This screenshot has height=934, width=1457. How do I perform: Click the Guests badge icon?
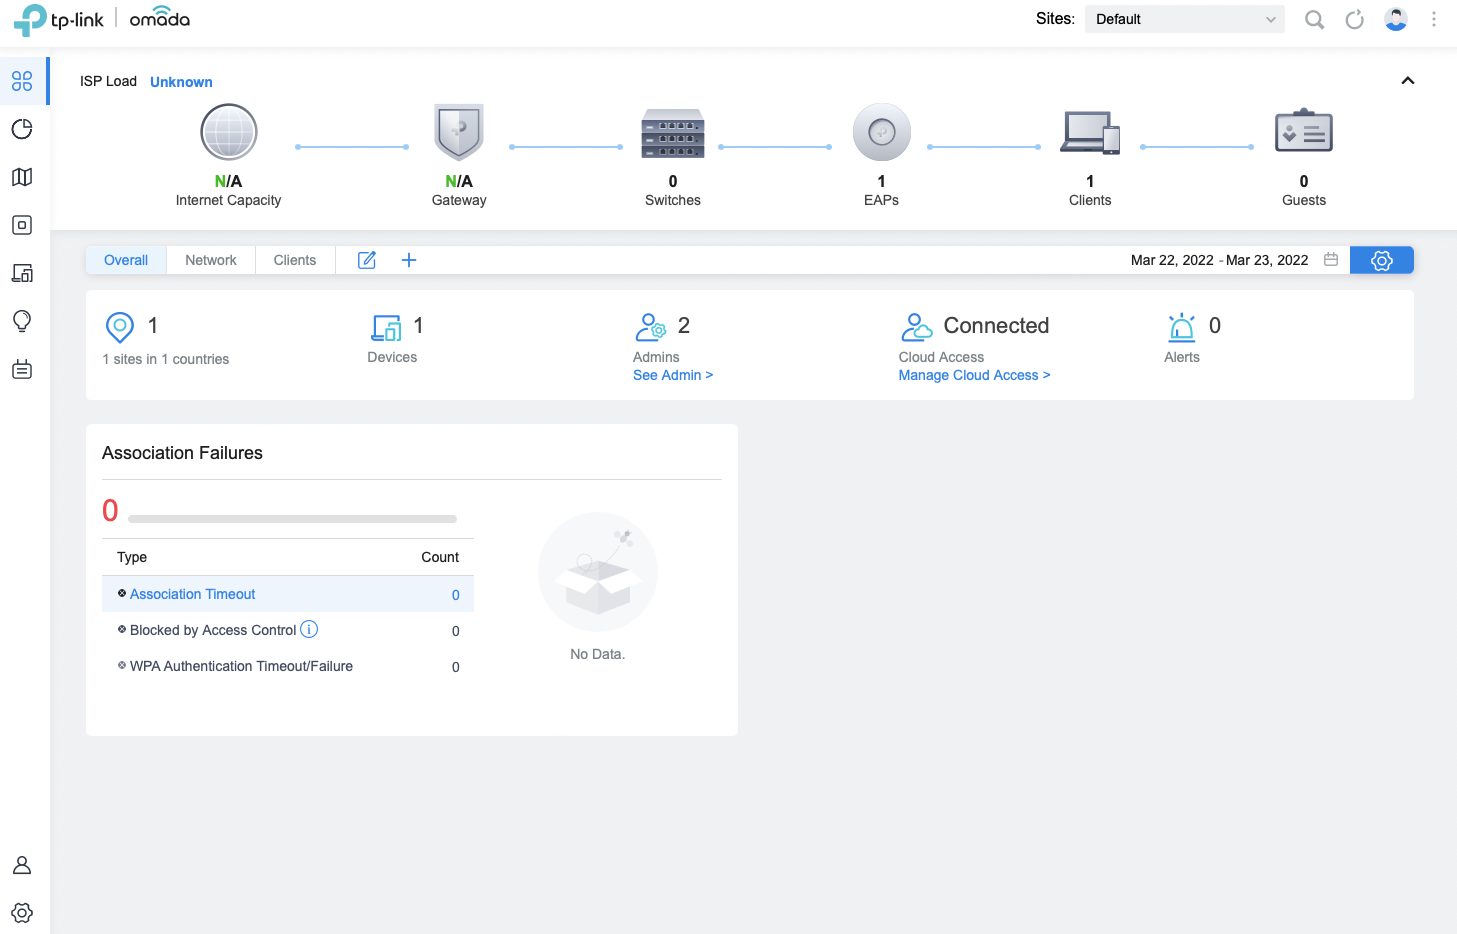(x=1304, y=131)
